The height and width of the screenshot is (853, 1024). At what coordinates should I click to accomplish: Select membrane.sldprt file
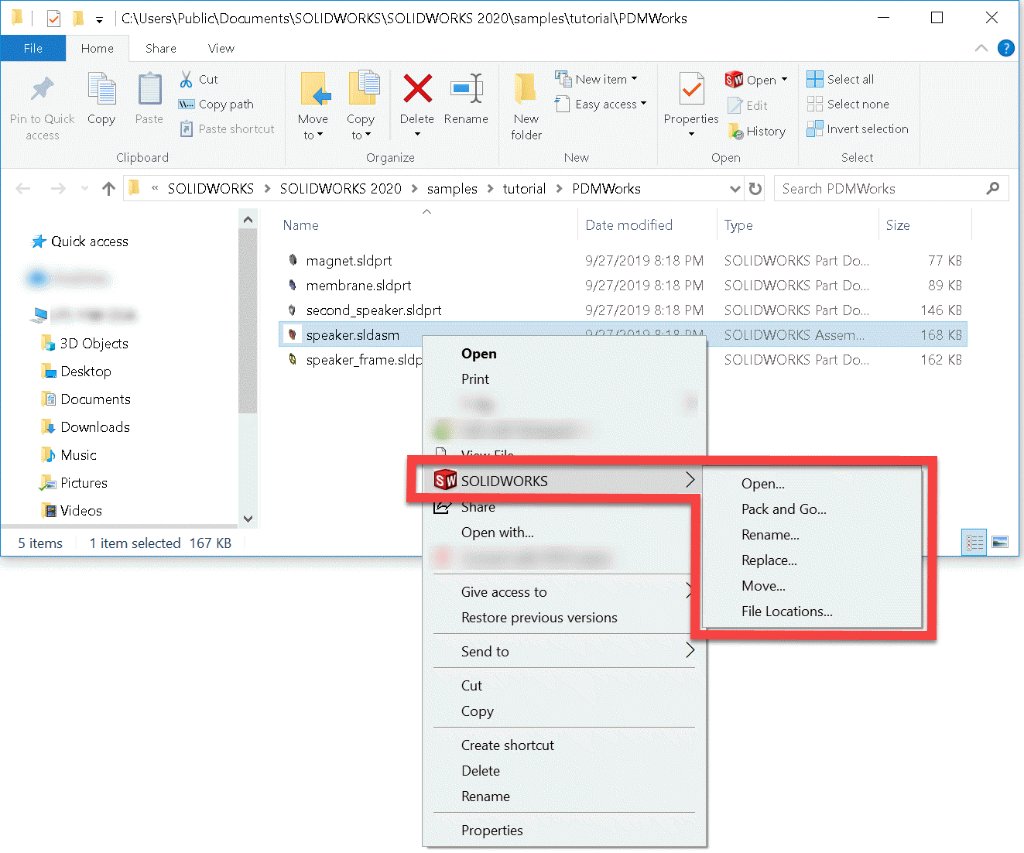tap(359, 285)
